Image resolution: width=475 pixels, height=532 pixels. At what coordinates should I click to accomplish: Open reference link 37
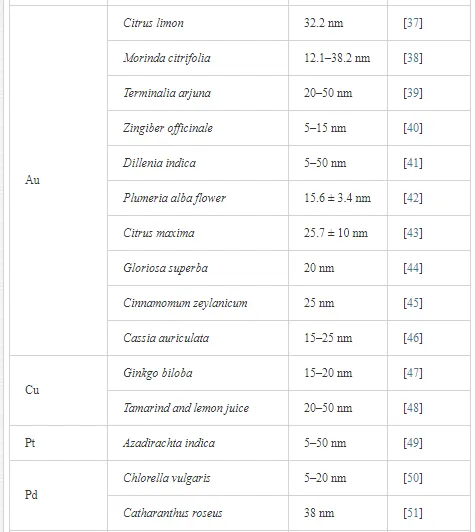[413, 23]
